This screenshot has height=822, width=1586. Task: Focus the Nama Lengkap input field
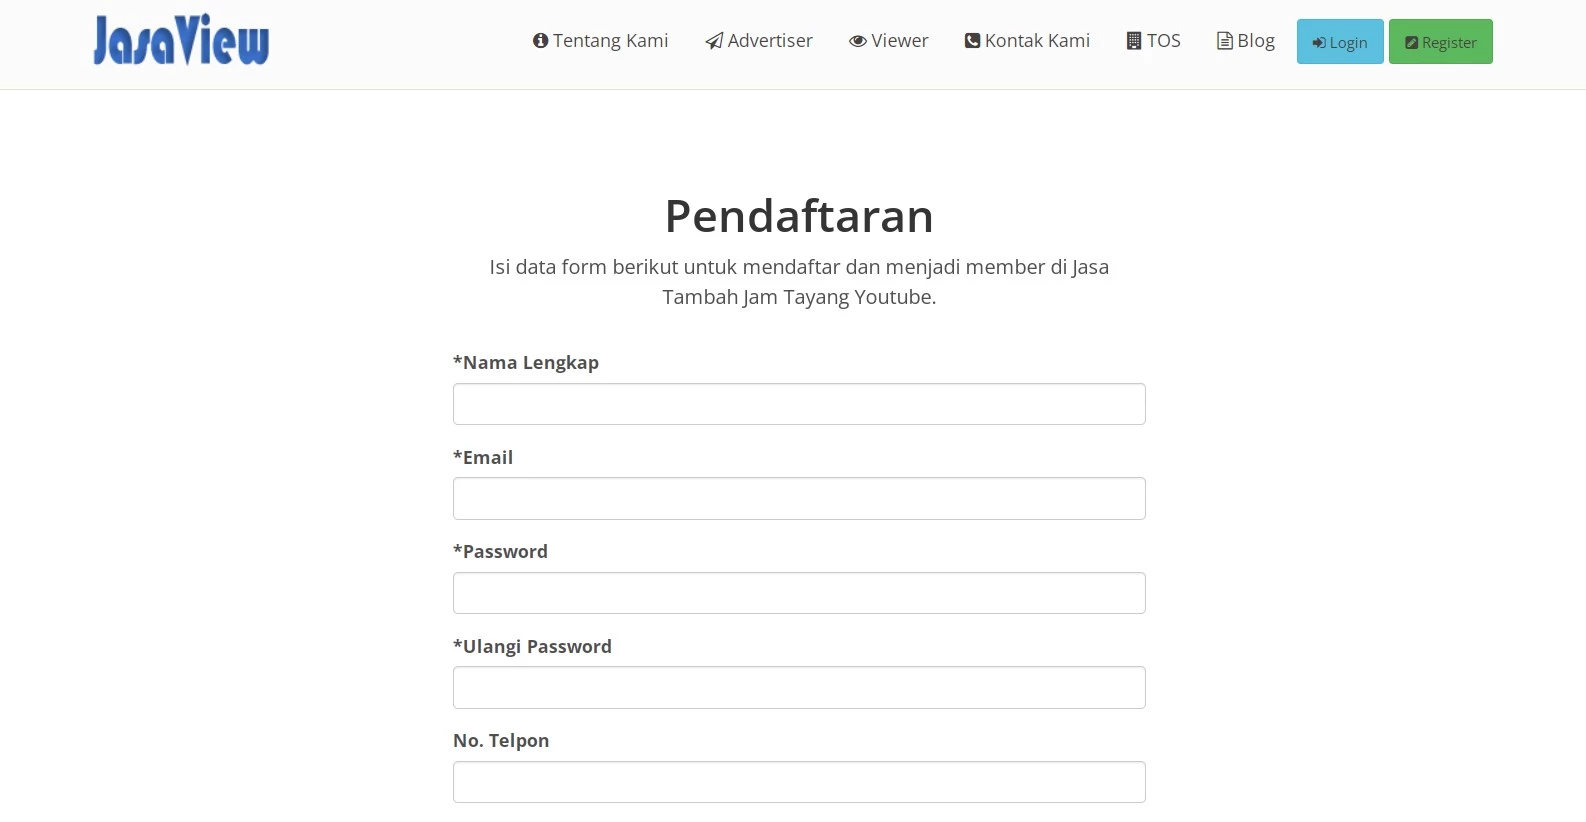(799, 404)
